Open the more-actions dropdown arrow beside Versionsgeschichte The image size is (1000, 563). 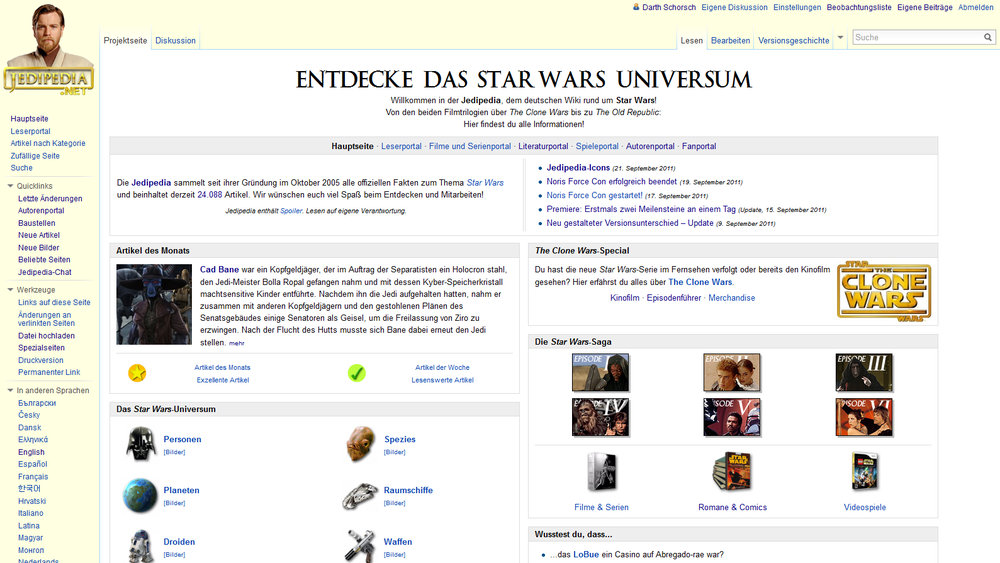pos(840,38)
